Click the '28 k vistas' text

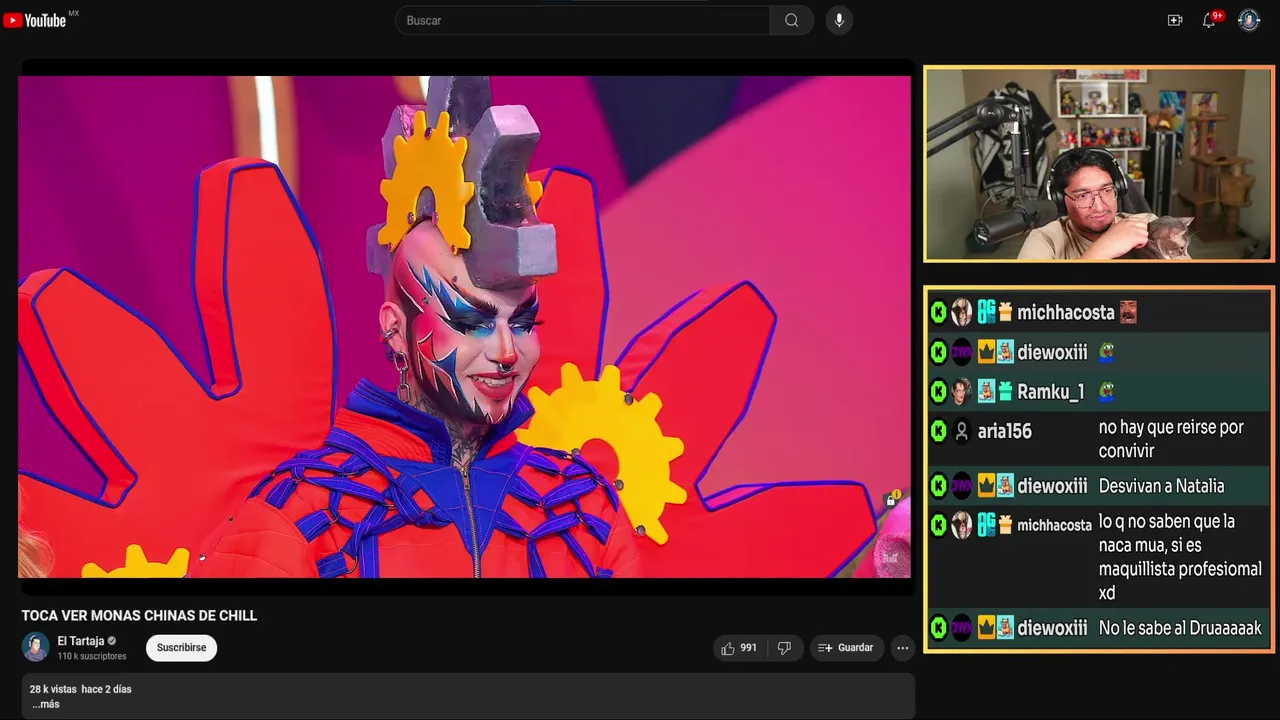53,690
